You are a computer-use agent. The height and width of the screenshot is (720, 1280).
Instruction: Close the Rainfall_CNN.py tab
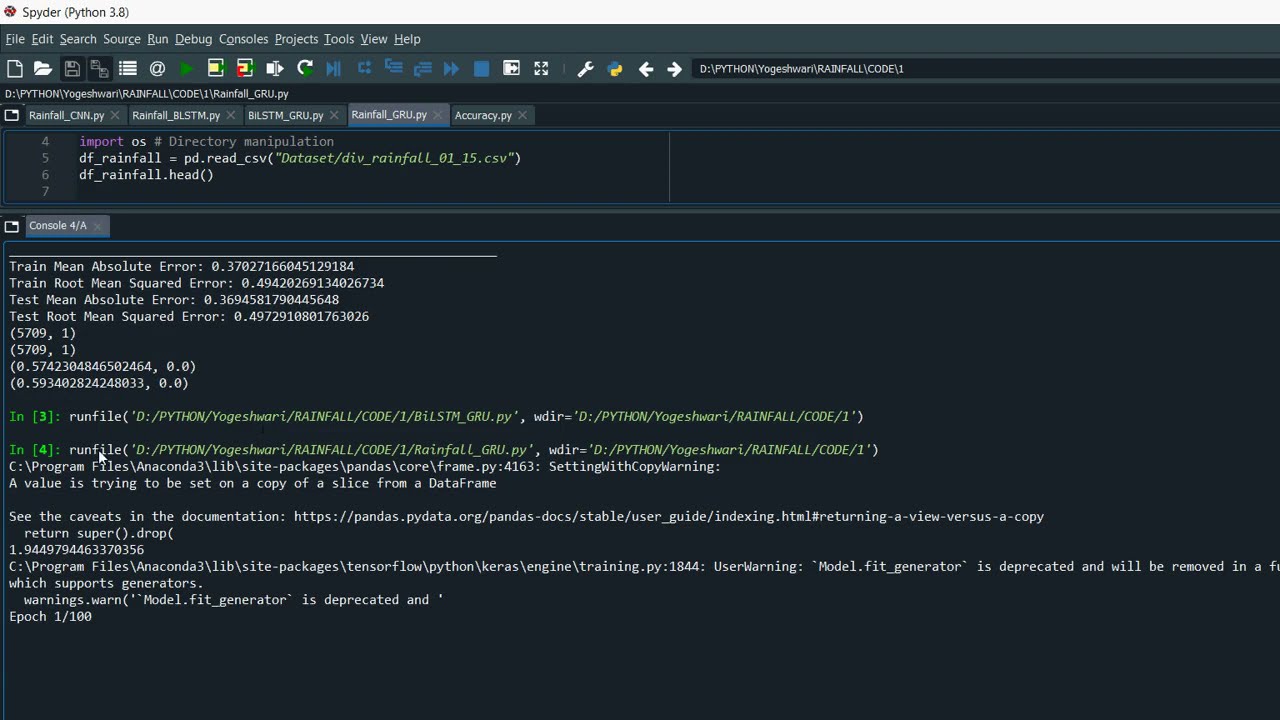114,116
